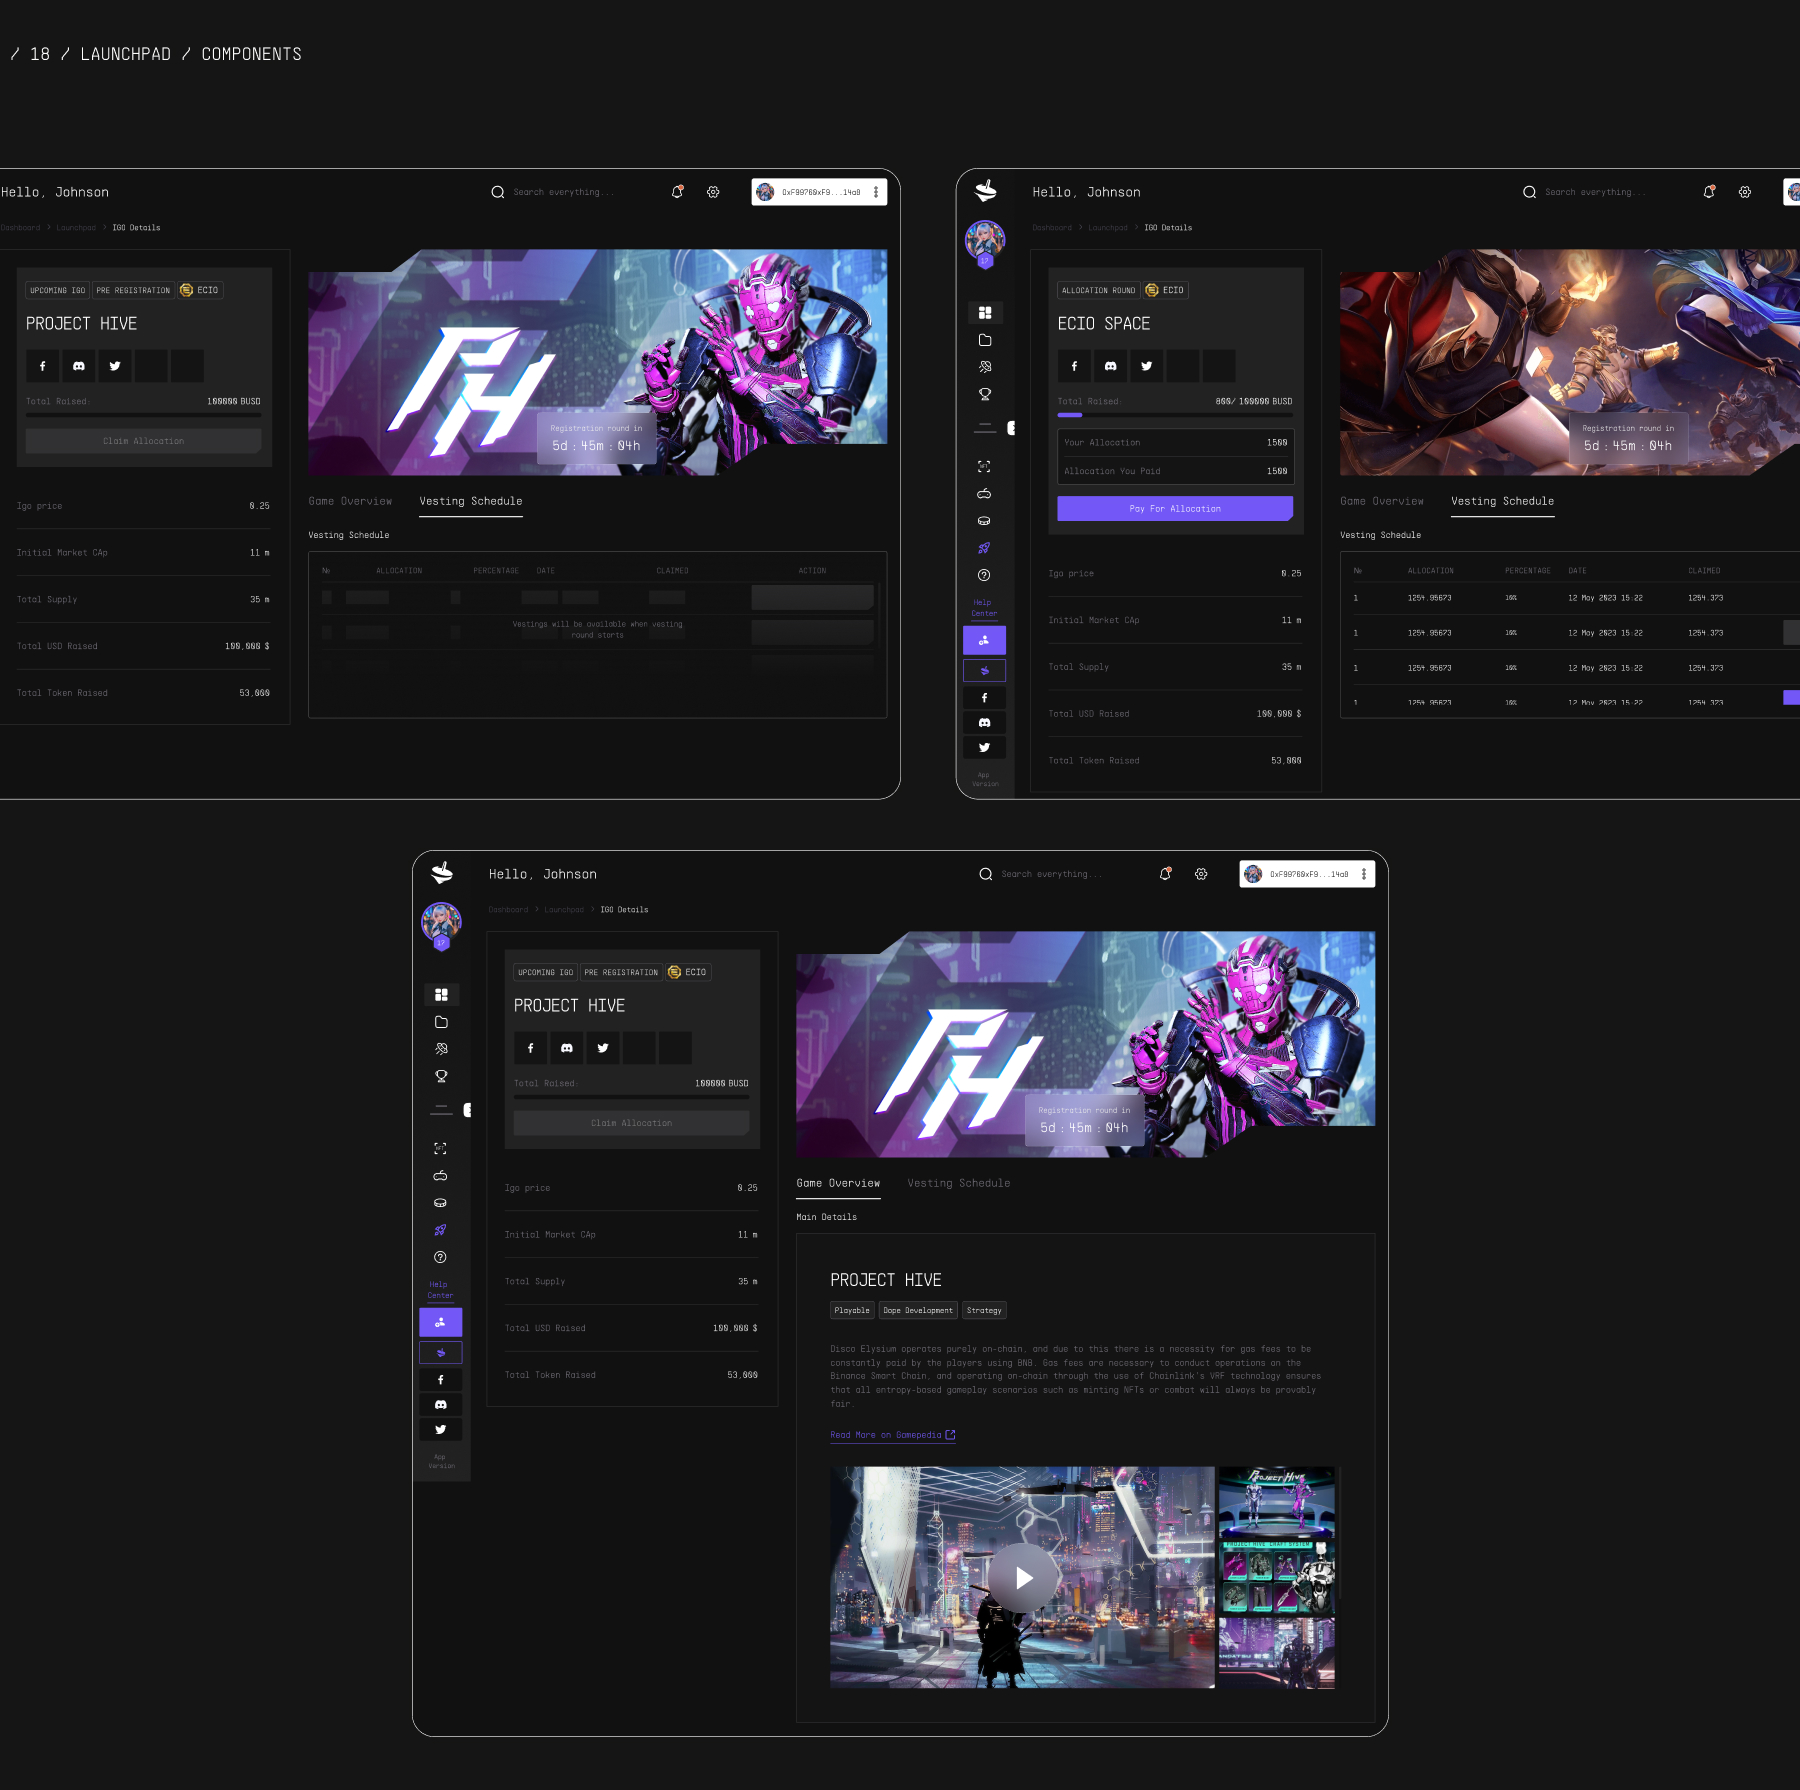Image resolution: width=1800 pixels, height=1790 pixels.
Task: Expand the sidebar using the handle in bottom frame
Action: (x=467, y=1110)
